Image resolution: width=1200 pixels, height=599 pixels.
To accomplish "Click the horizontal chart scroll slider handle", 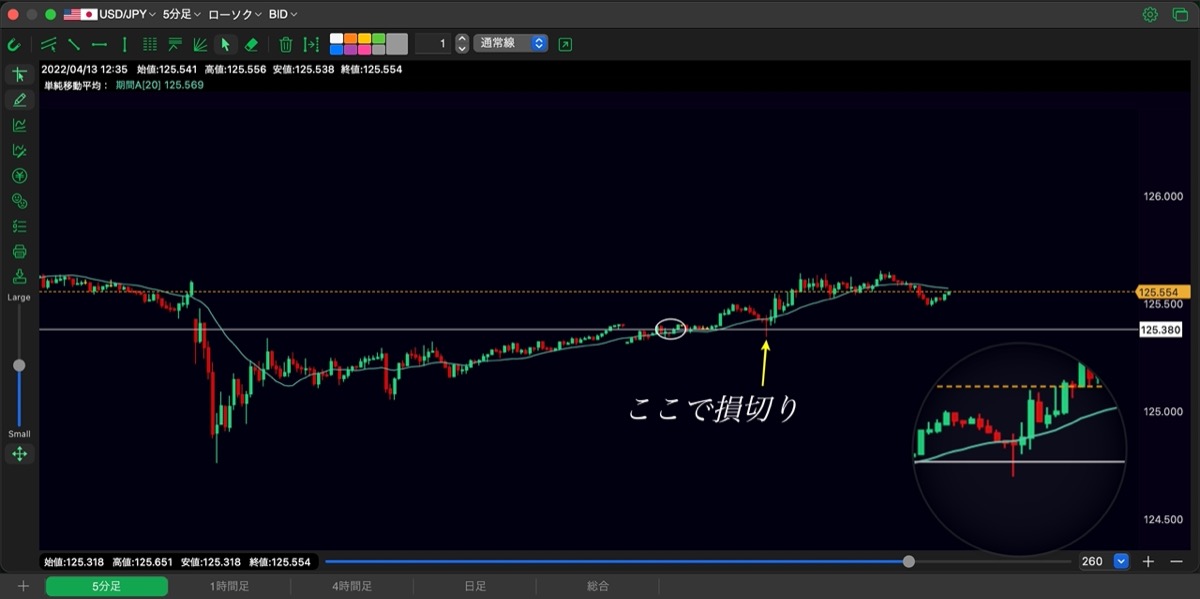I will pos(909,562).
